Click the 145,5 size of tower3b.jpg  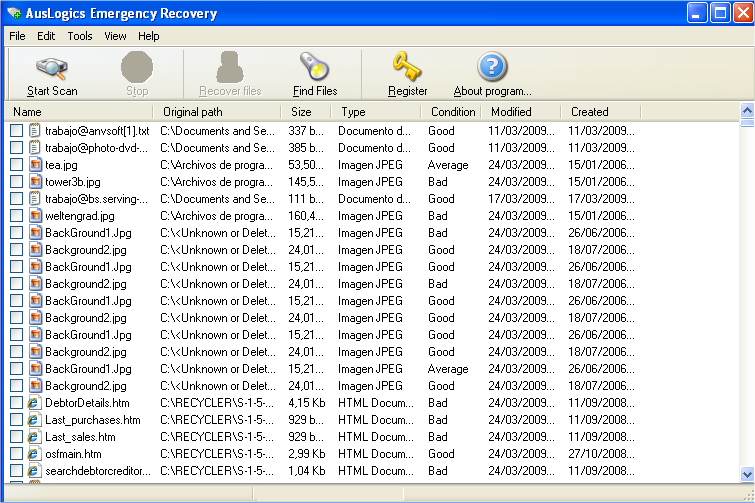coord(306,181)
